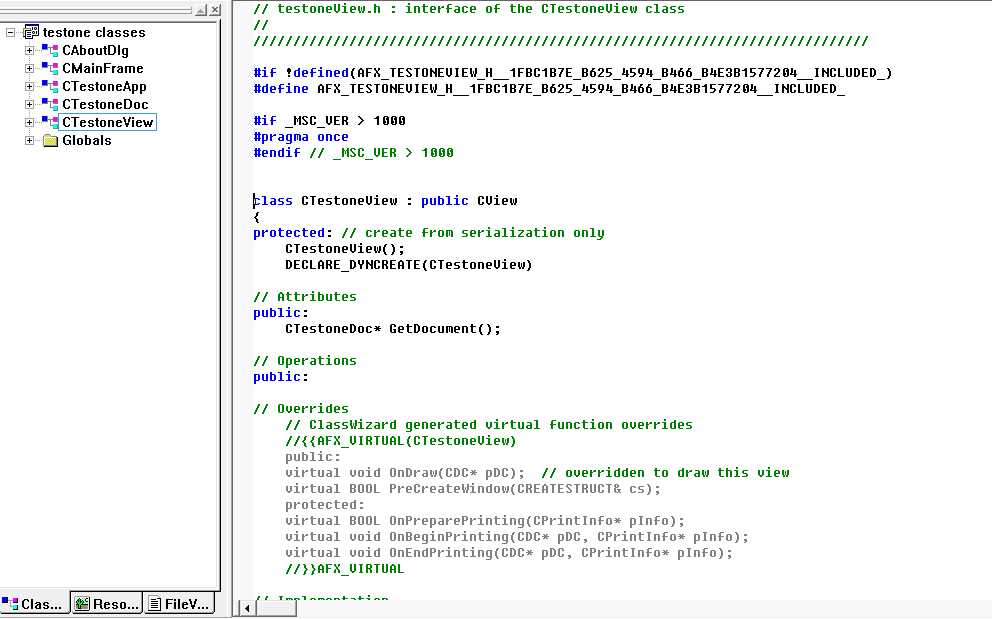
Task: Expand the CTestoneApp class node
Action: pos(29,86)
